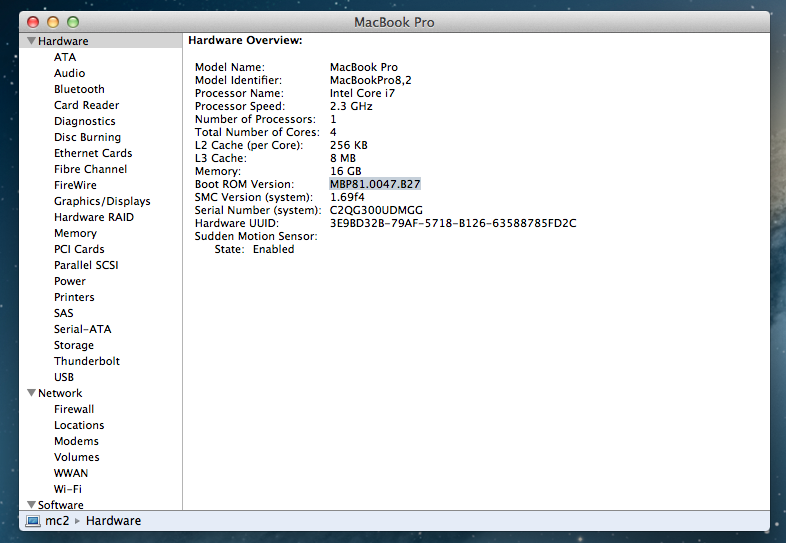This screenshot has width=786, height=543.
Task: Open Graphics/Displays section
Action: [102, 201]
